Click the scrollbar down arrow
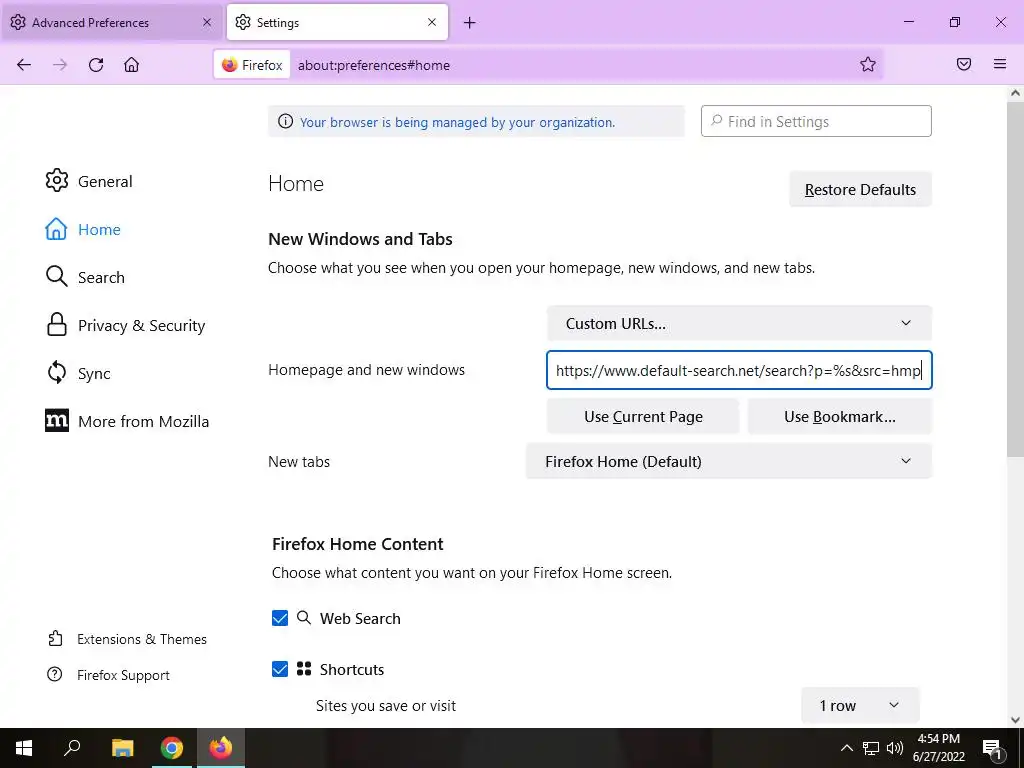The image size is (1024, 768). (1015, 720)
